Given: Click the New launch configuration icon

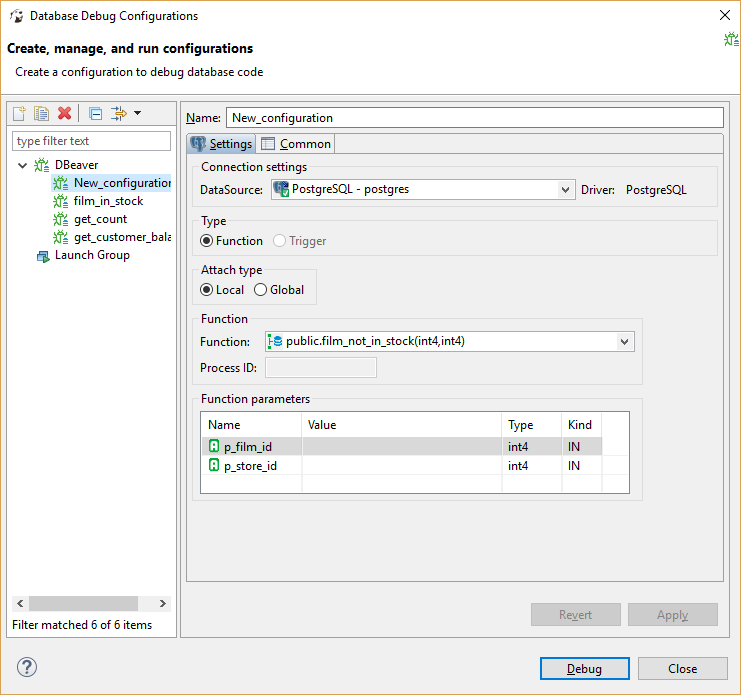Looking at the screenshot, I should (19, 113).
